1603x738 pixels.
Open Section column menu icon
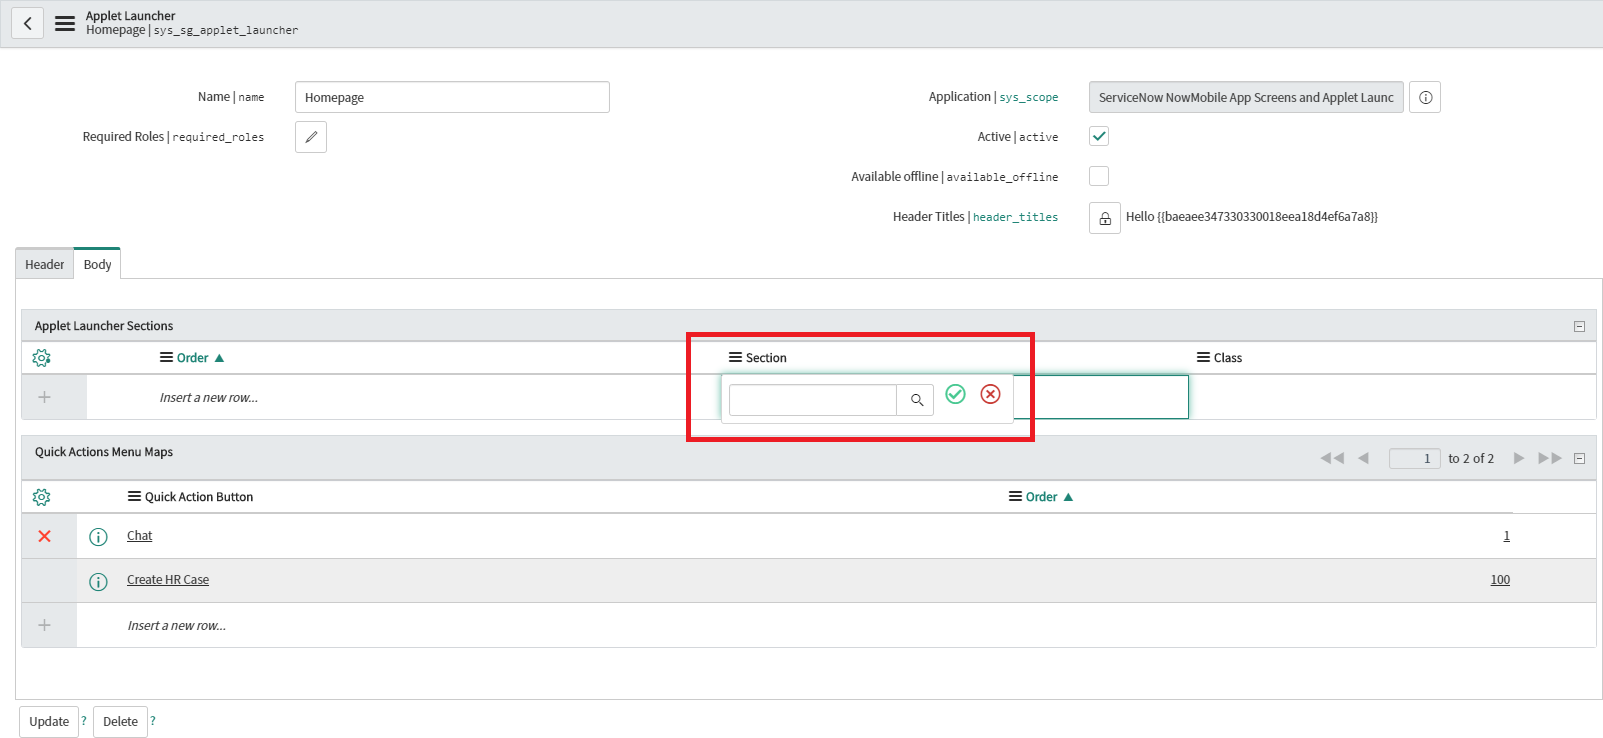click(735, 358)
